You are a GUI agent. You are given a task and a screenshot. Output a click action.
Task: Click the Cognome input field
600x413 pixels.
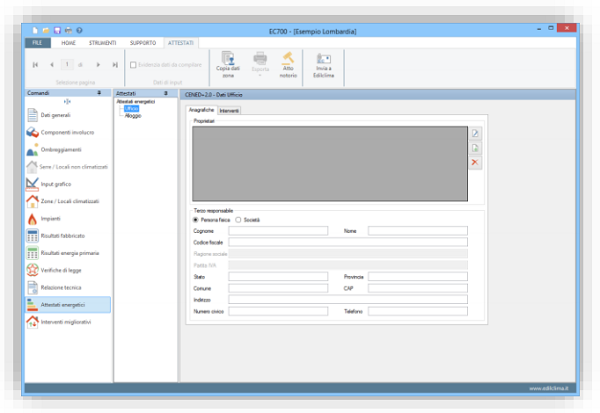click(x=263, y=230)
